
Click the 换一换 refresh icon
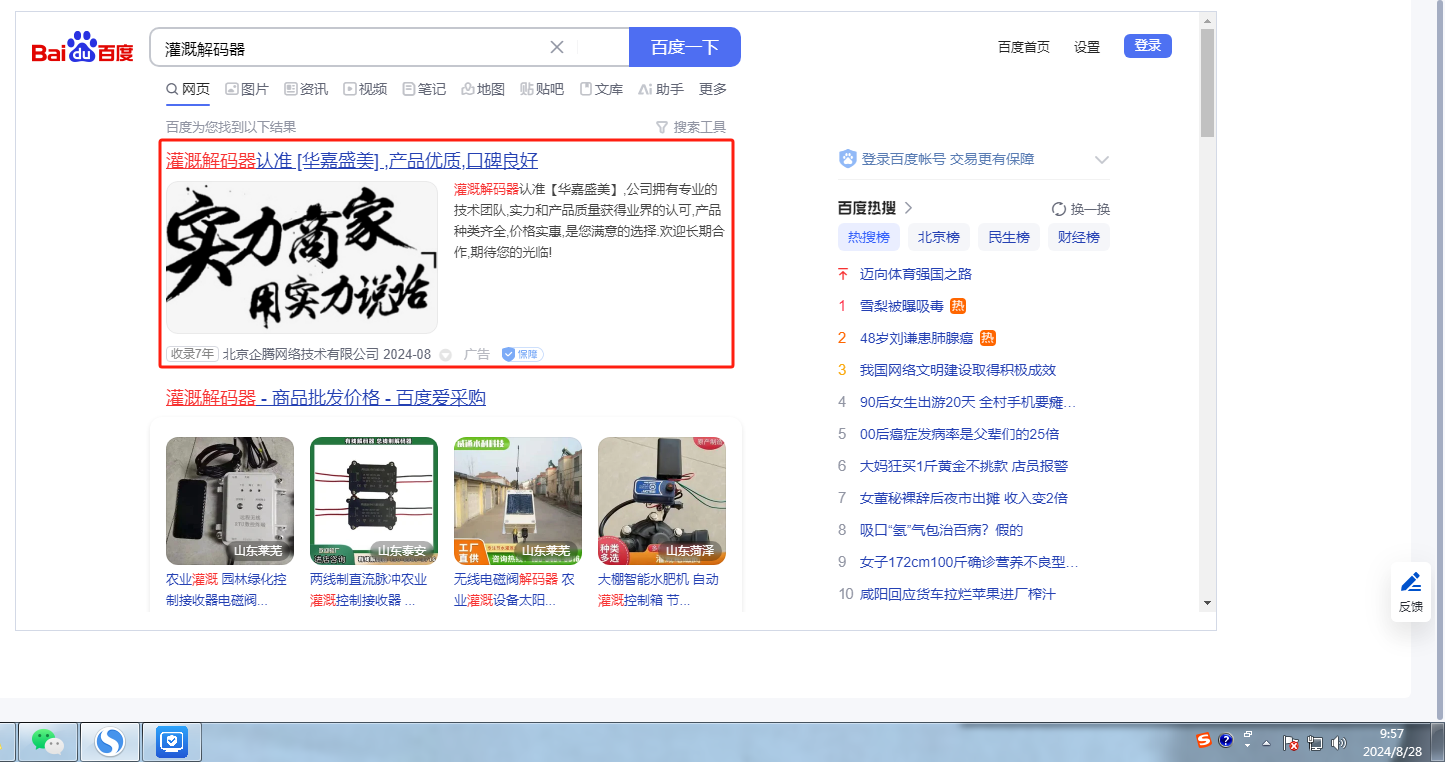click(1059, 209)
